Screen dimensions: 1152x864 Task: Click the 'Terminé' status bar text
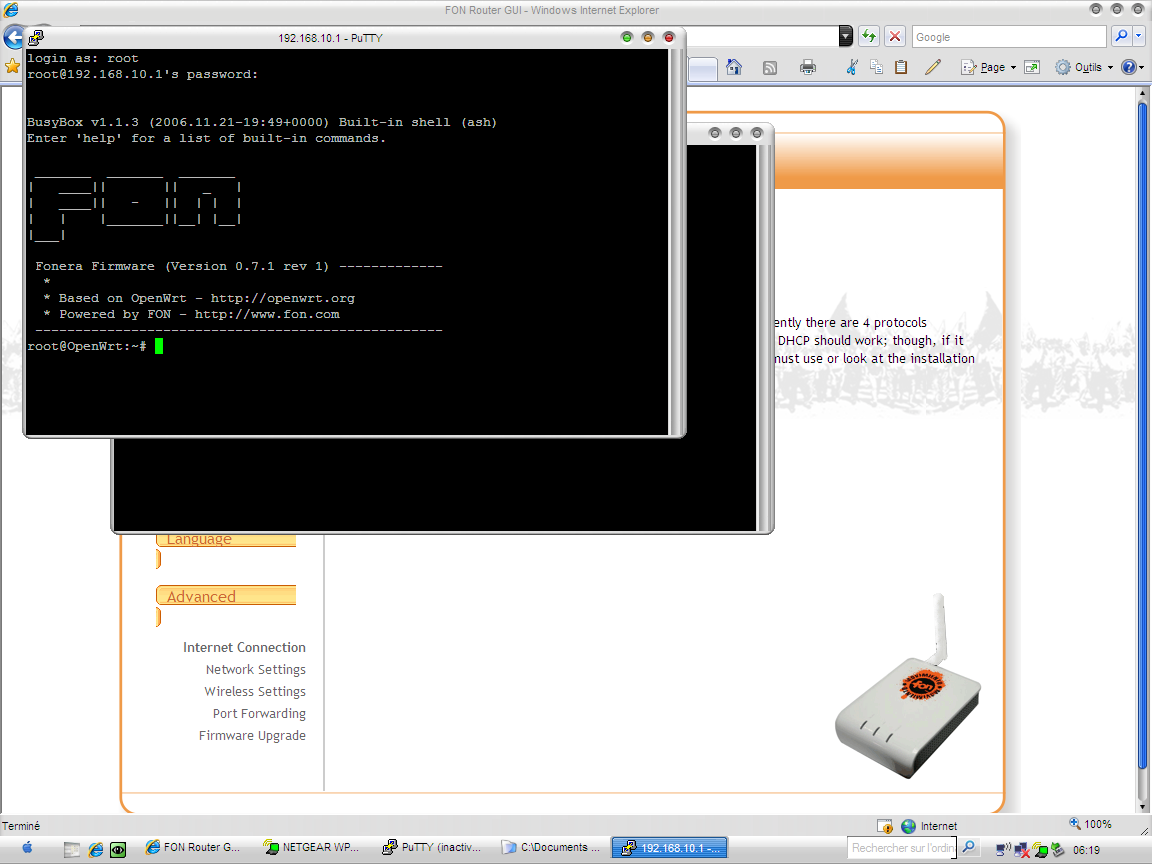click(21, 826)
